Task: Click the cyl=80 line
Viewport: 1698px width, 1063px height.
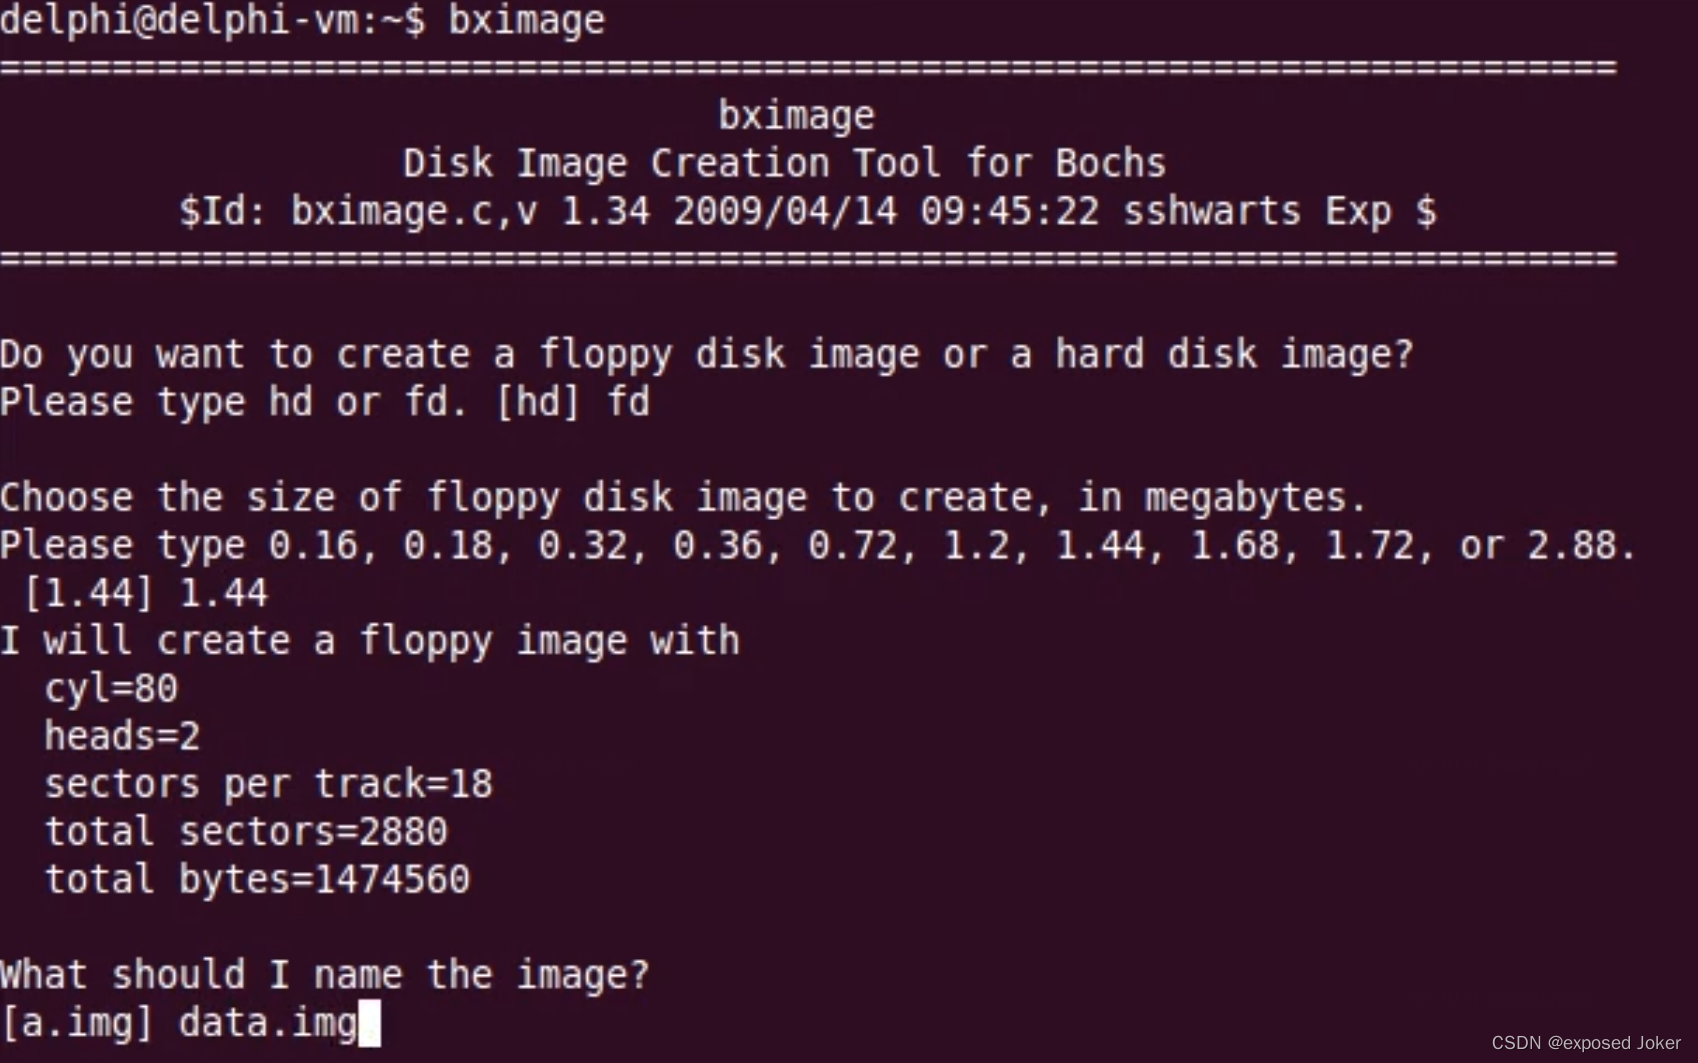Action: tap(111, 689)
